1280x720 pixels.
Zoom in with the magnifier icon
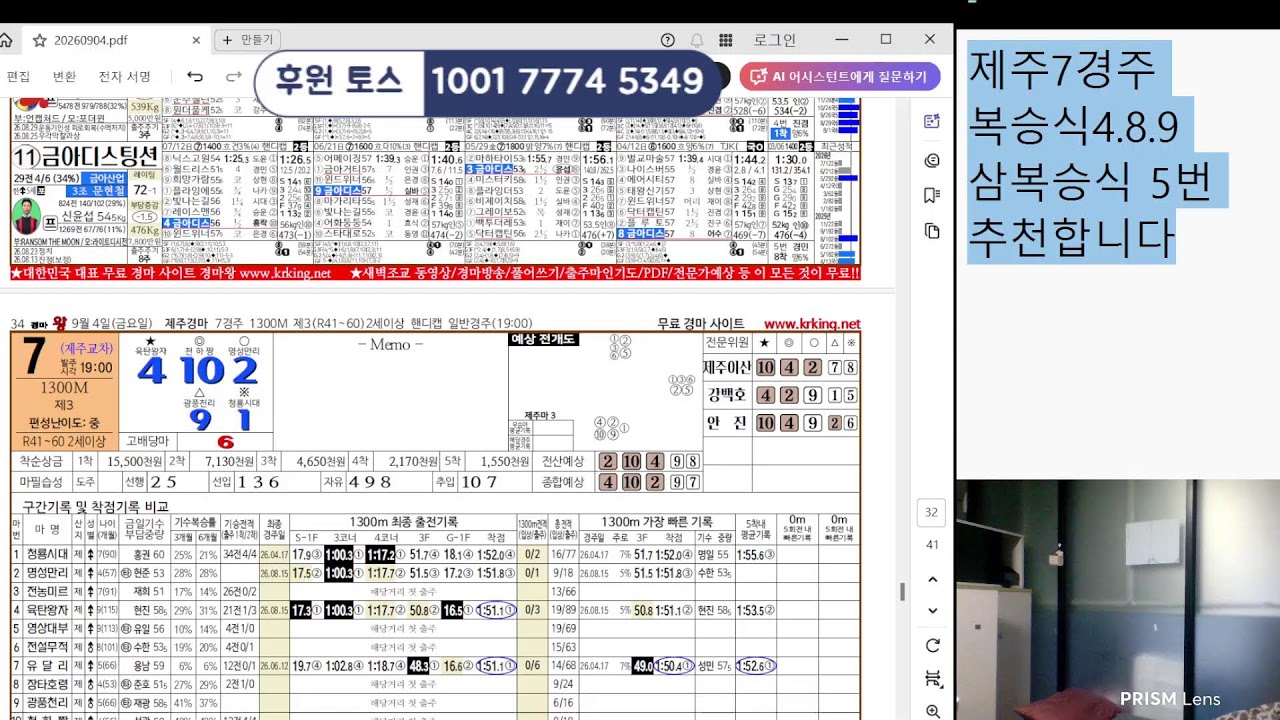[932, 711]
